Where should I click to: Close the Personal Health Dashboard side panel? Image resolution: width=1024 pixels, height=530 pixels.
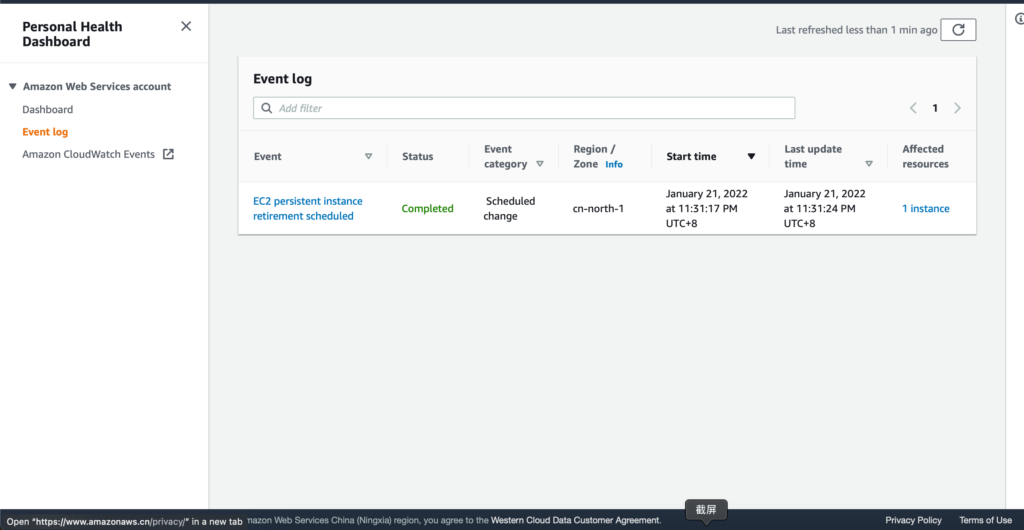186,27
